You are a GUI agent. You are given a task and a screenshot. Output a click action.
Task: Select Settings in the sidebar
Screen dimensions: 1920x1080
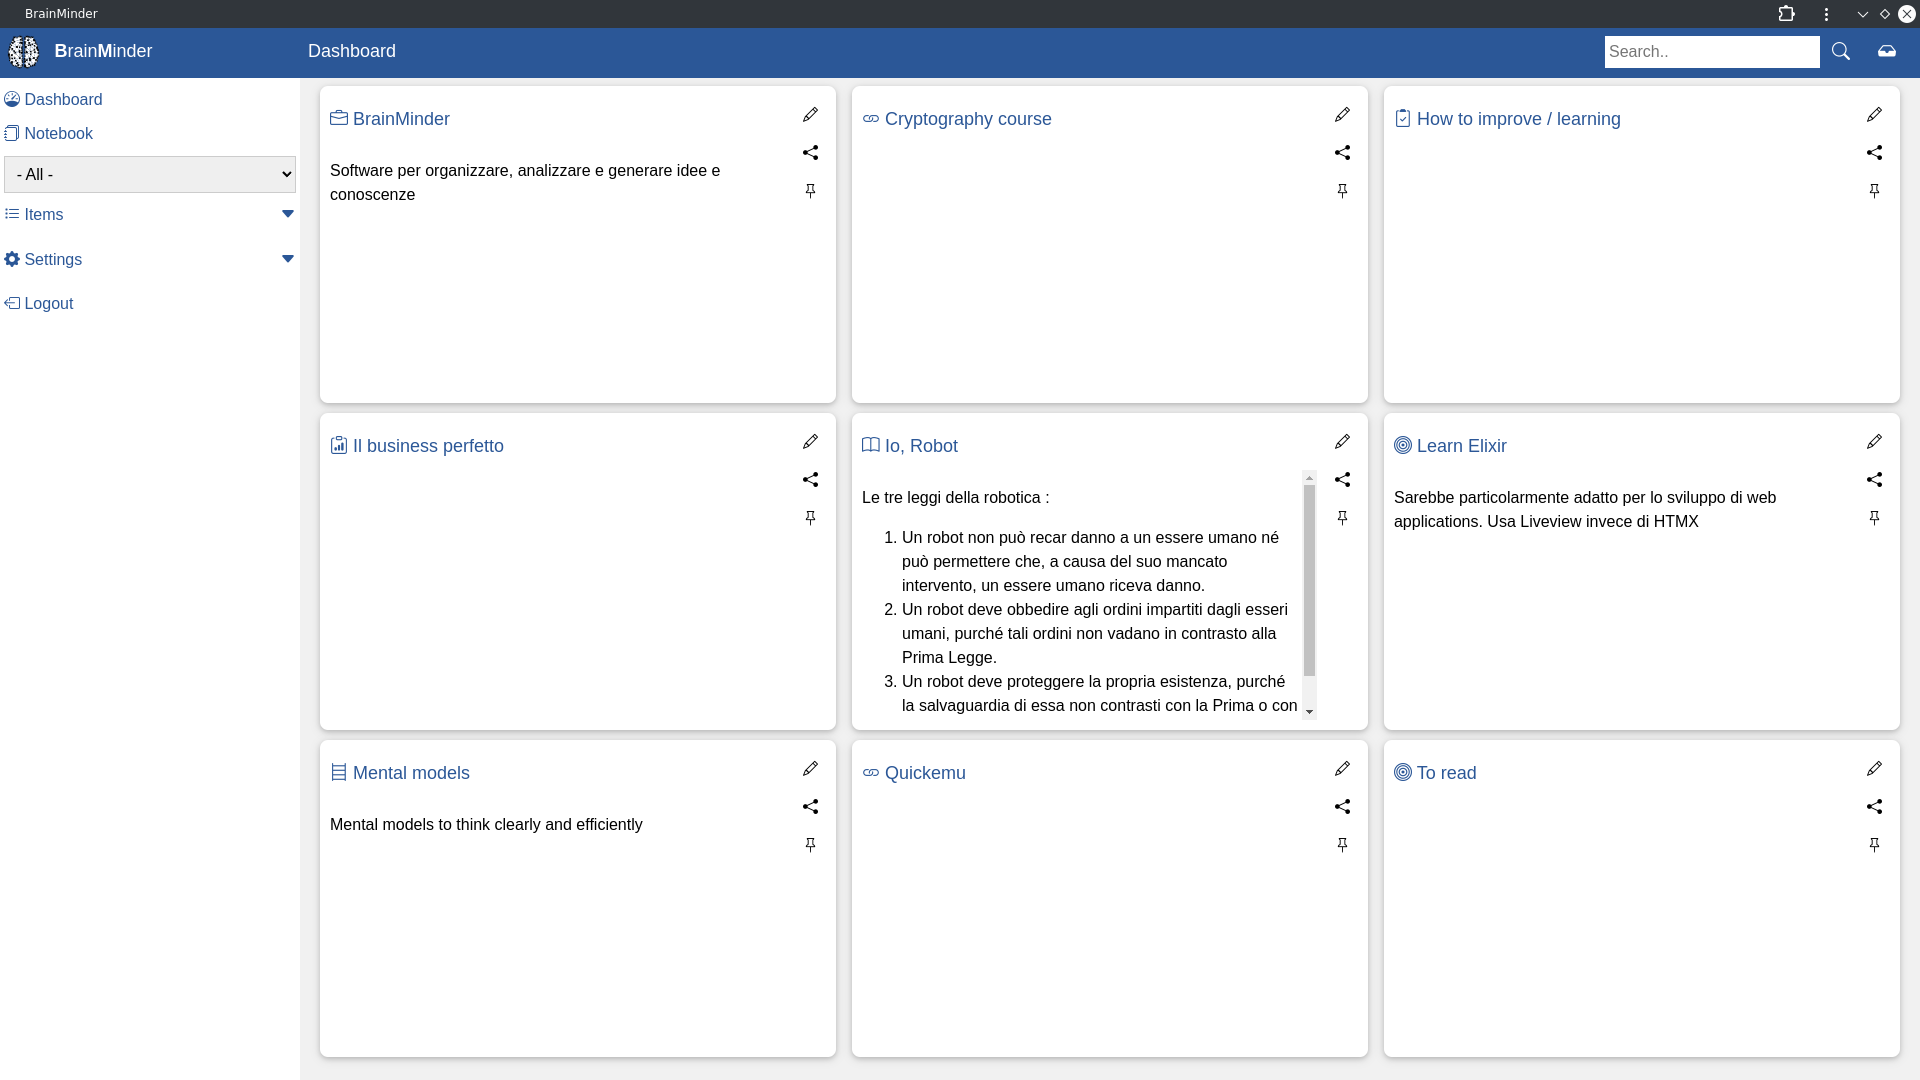tap(43, 259)
